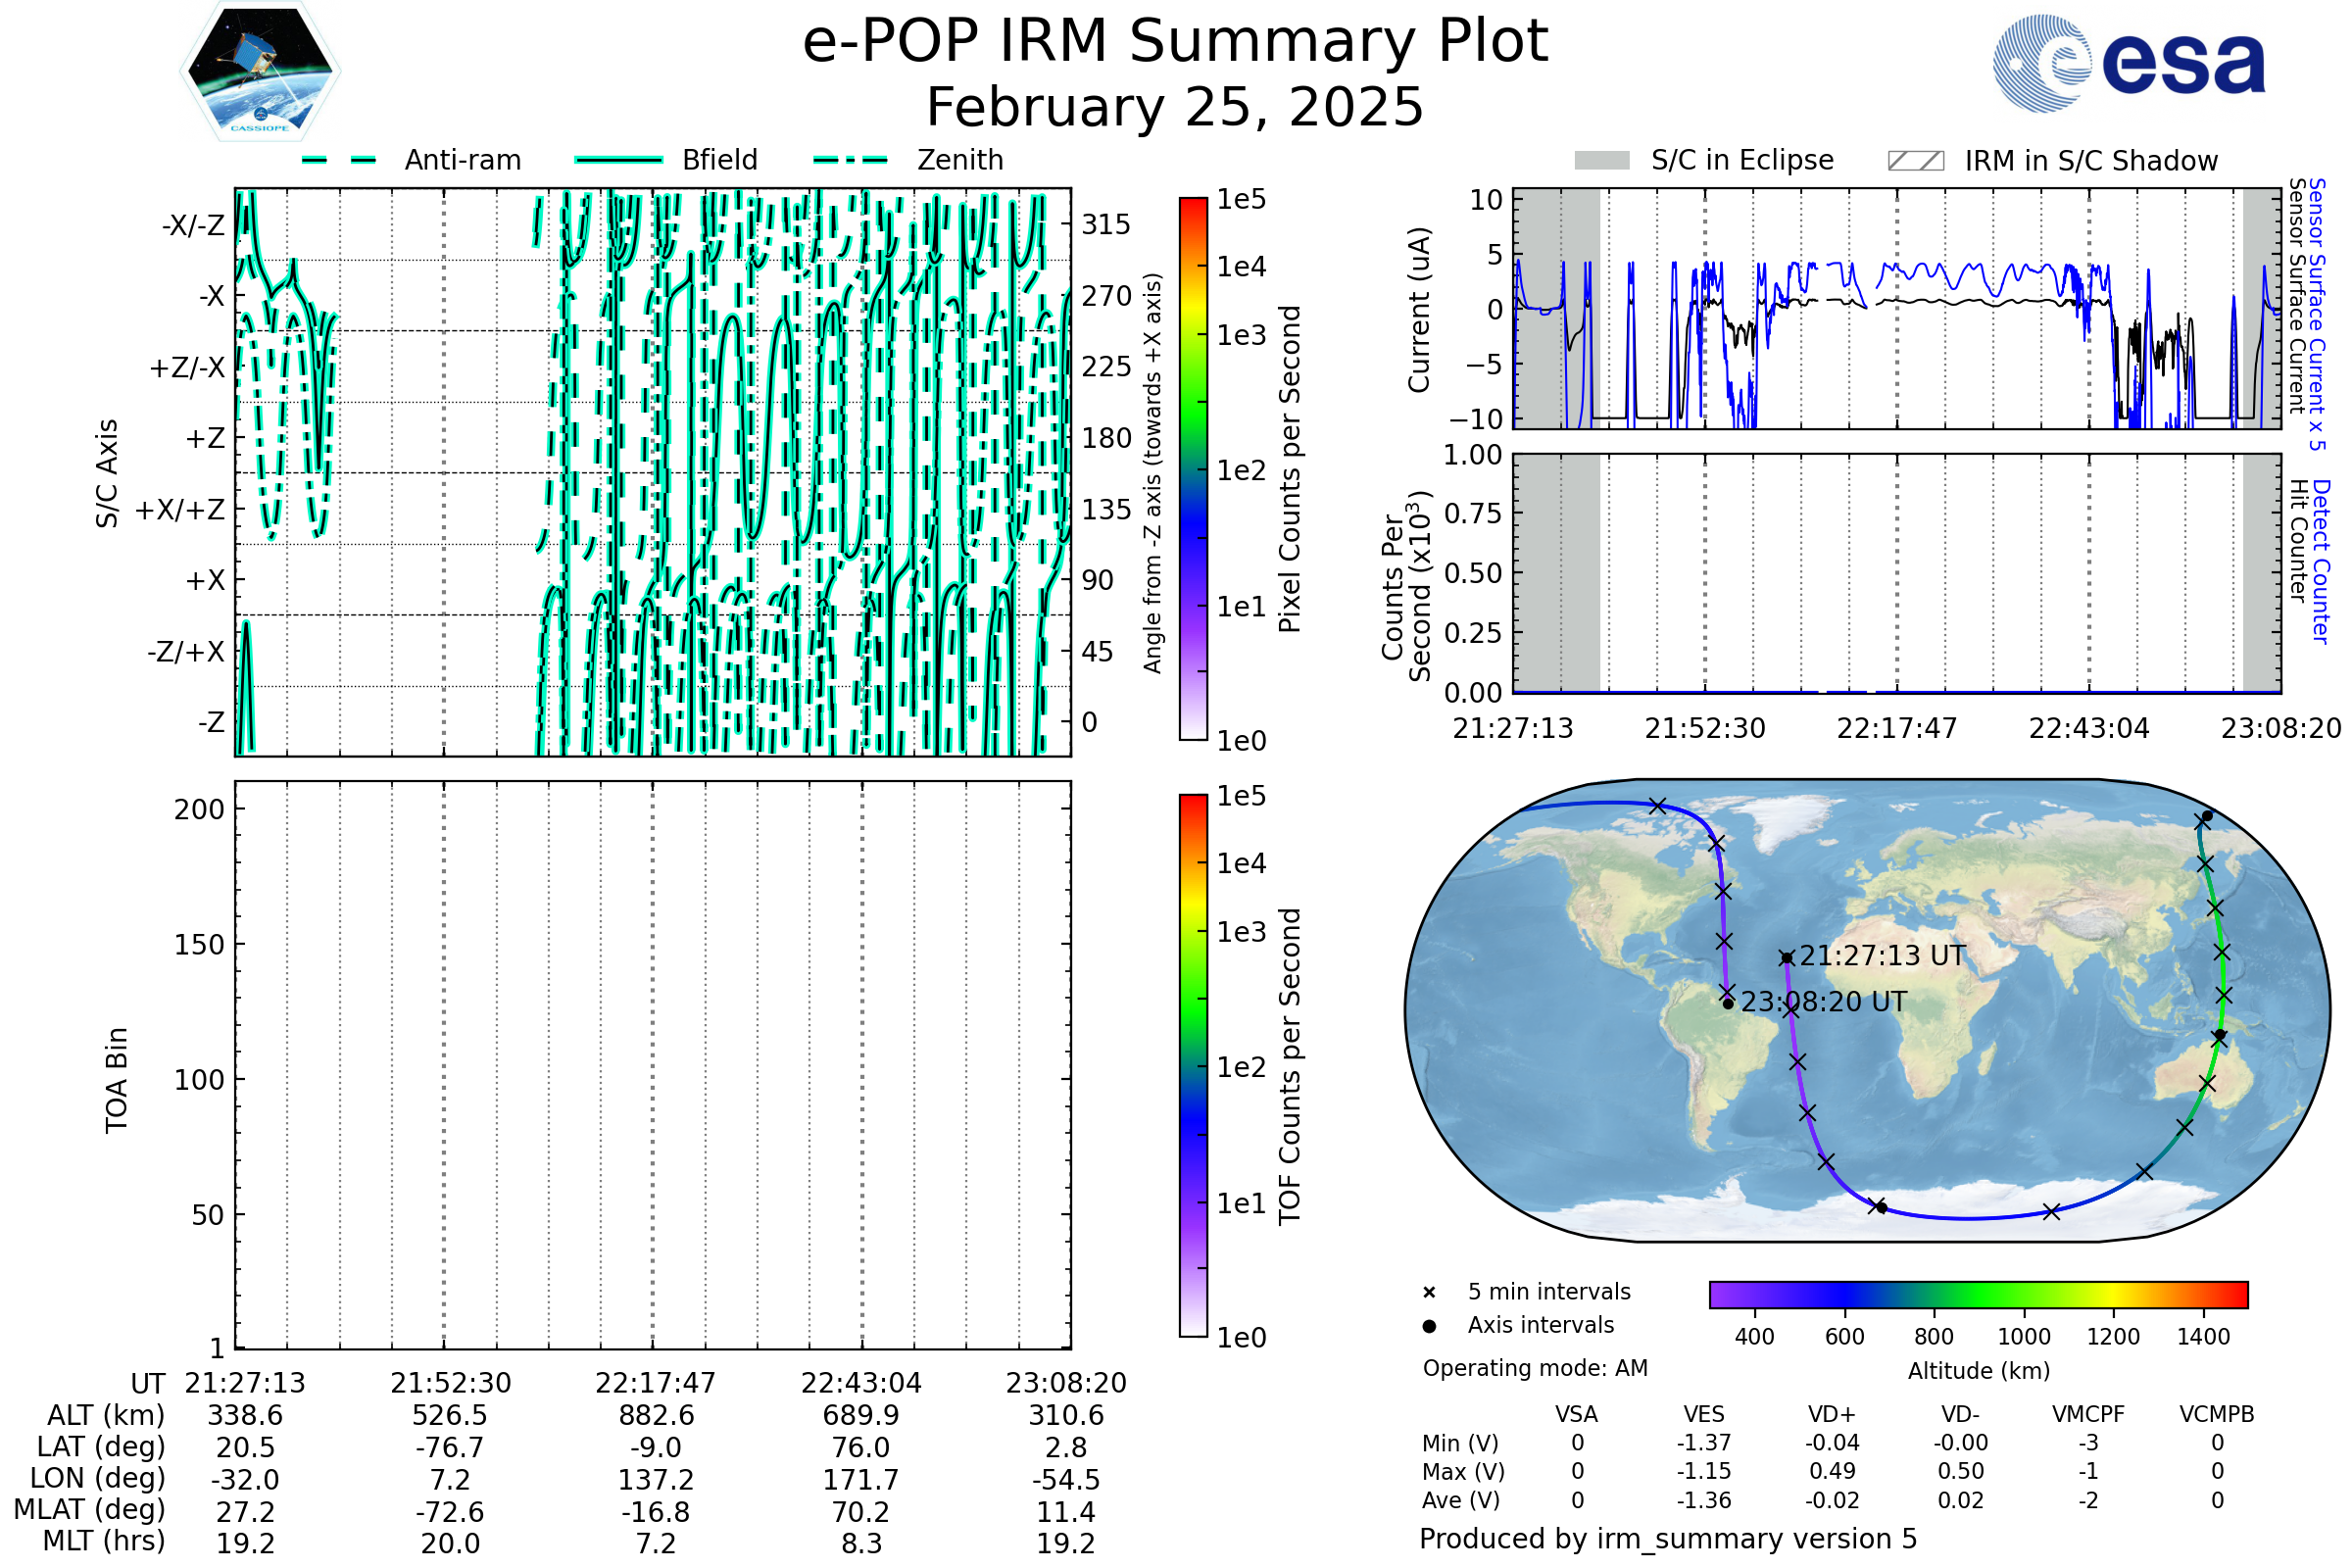Screen dimensions: 2352x1568
Task: Click the Bfield solid legend line
Action: coord(618,160)
